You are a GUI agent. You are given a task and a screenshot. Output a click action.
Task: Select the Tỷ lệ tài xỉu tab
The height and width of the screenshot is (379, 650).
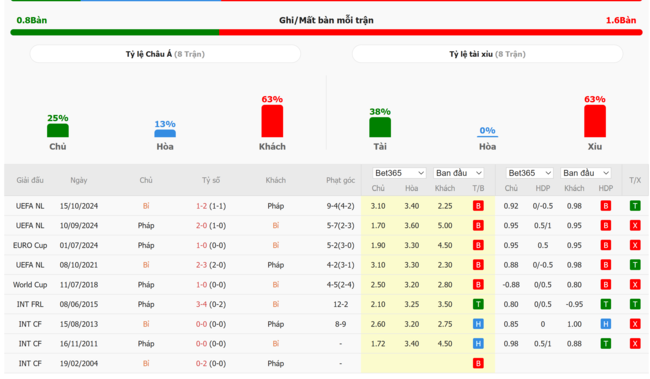coord(487,54)
